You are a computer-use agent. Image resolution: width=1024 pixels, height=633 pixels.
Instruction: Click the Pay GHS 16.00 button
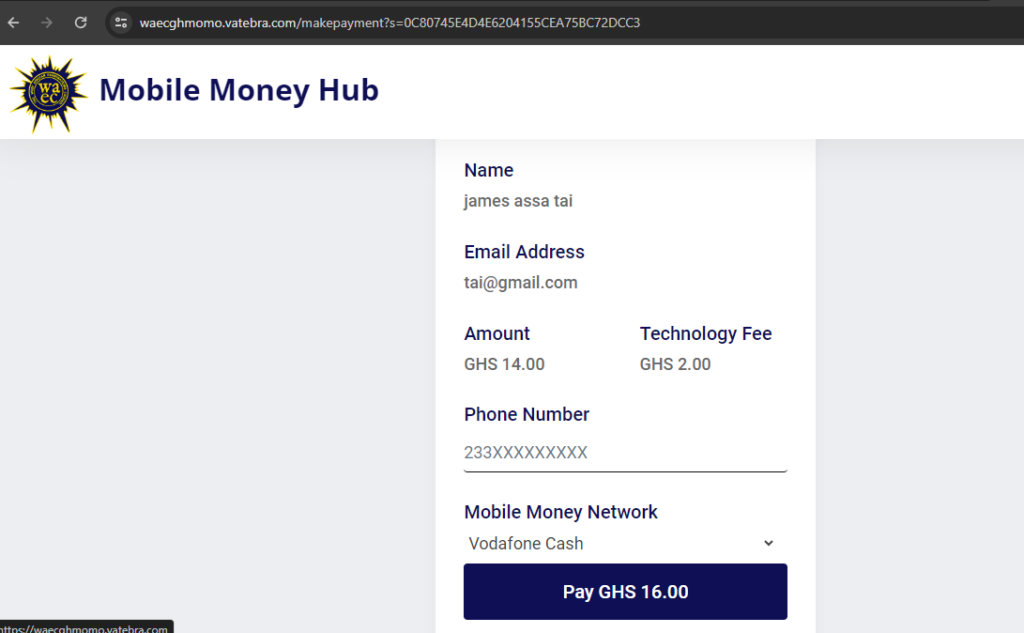click(625, 592)
